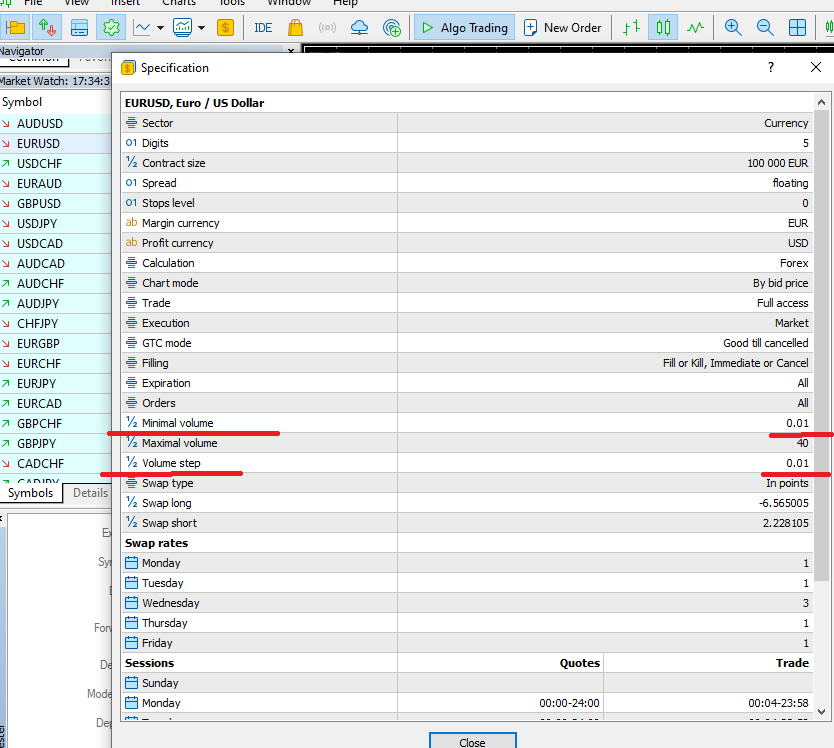Select the Volume step row
Screen dimensions: 834x748
[467, 463]
